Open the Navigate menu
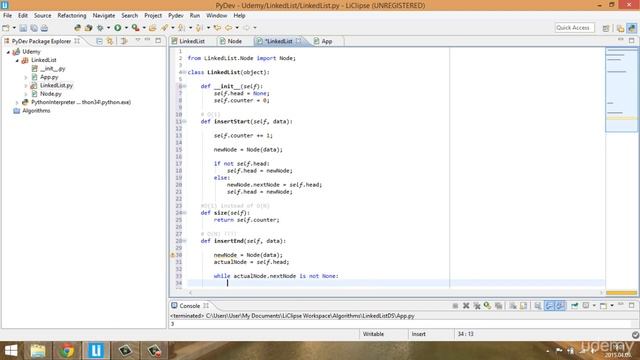 (x=104, y=16)
